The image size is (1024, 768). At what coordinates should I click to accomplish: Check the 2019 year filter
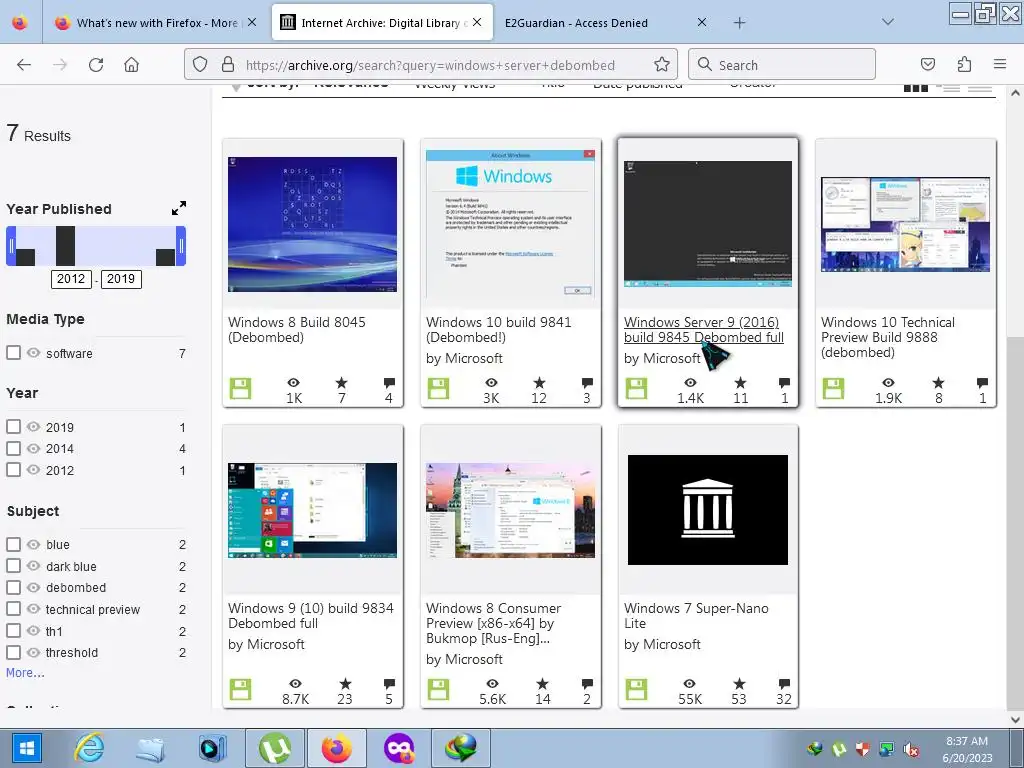click(x=13, y=426)
